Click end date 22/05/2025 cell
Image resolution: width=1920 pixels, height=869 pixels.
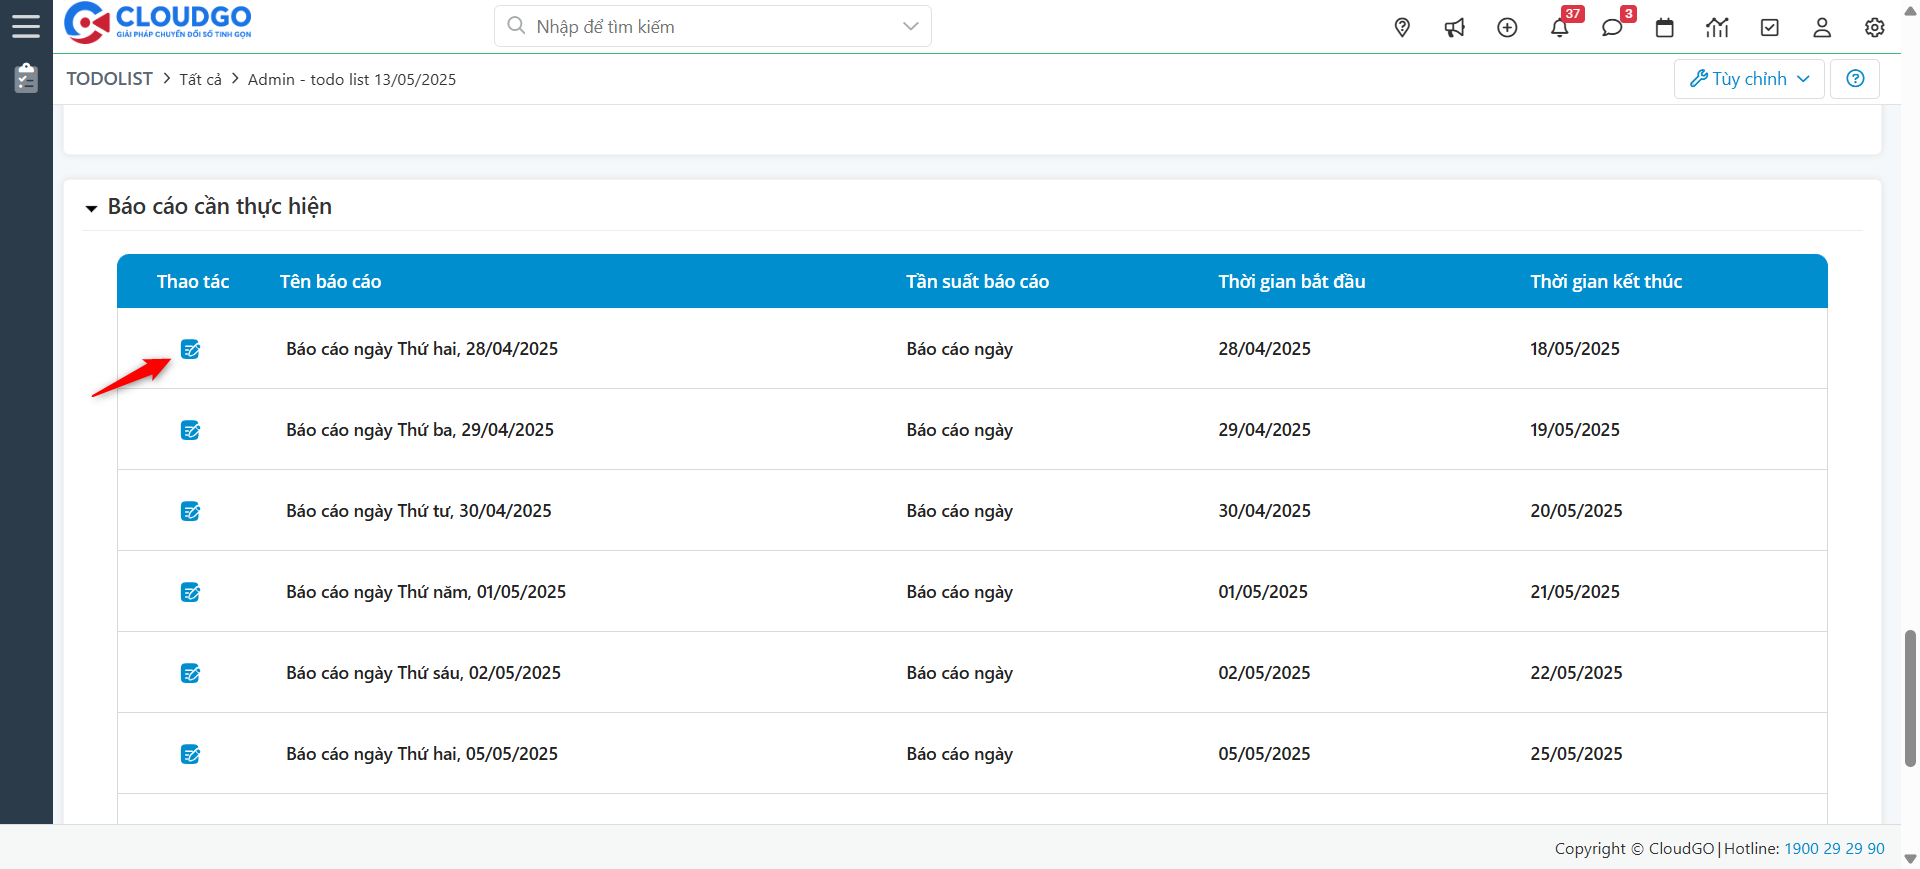[1576, 673]
